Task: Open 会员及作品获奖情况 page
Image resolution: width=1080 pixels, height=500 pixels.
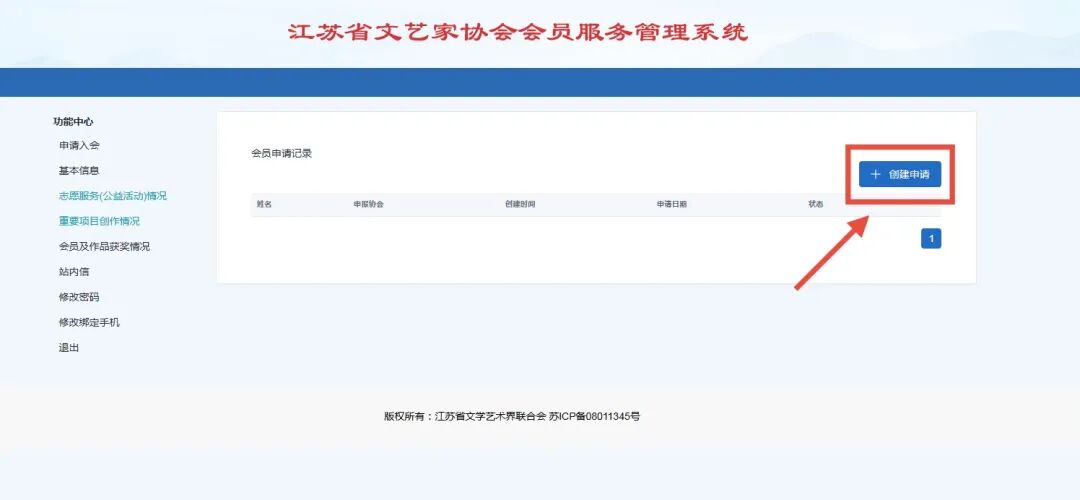Action: (104, 246)
